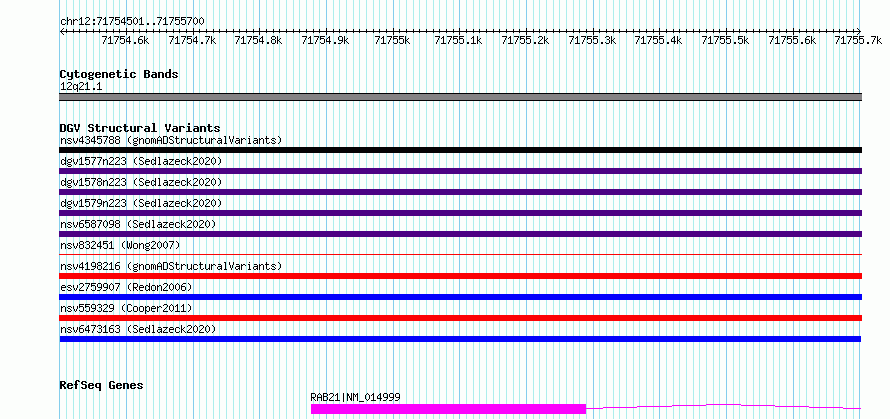Click ruler tick label 71755.4k
Viewport: 890px width, 419px height.
coord(658,40)
